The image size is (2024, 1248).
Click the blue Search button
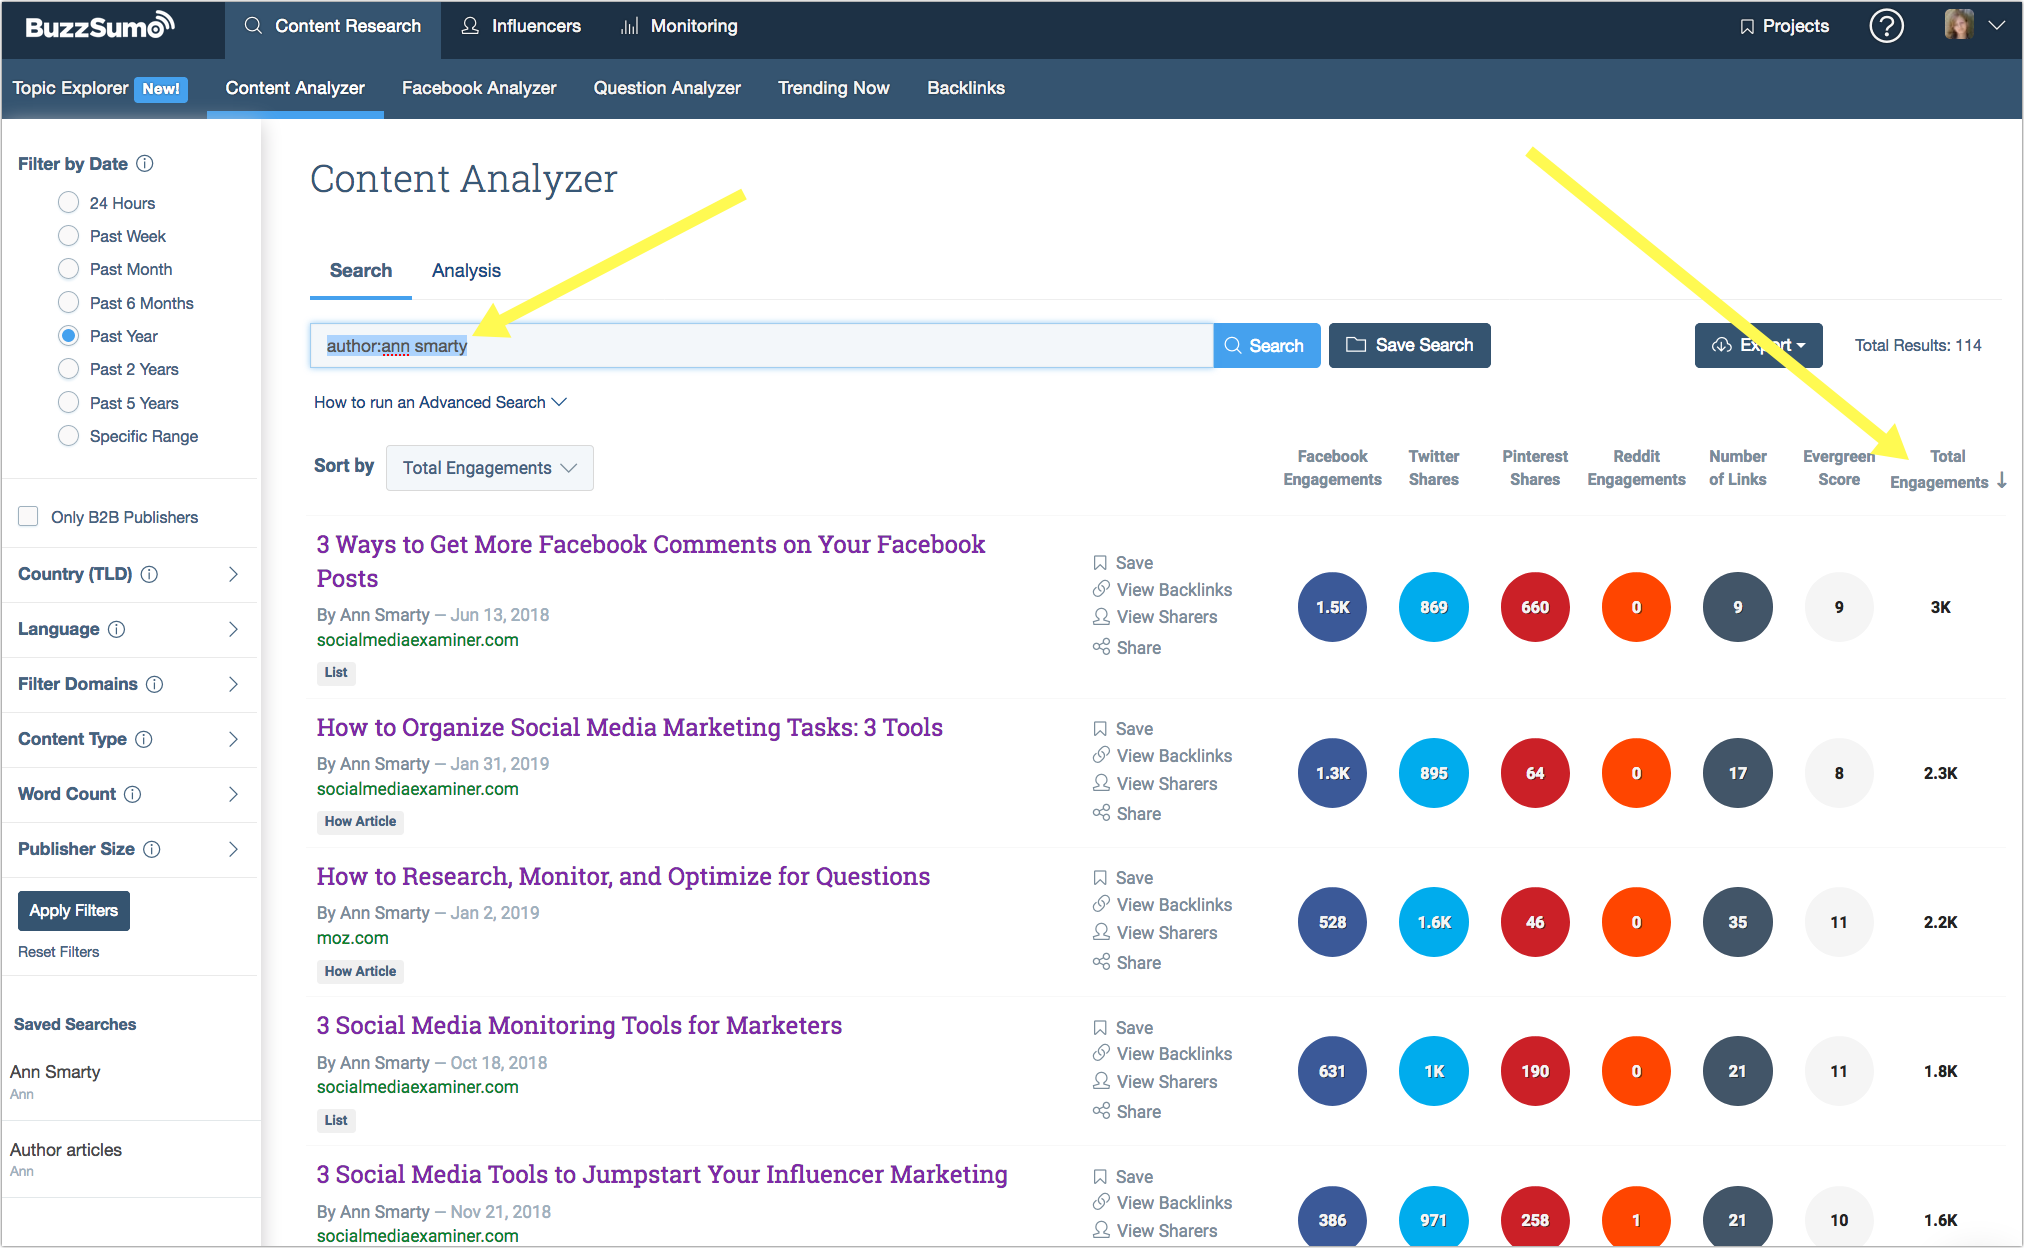pos(1266,345)
